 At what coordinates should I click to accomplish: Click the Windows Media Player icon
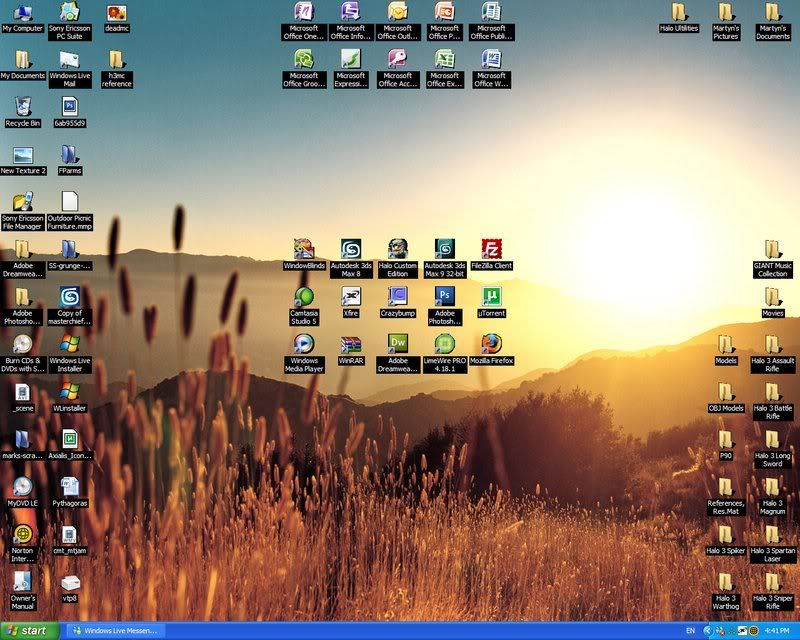pyautogui.click(x=304, y=343)
